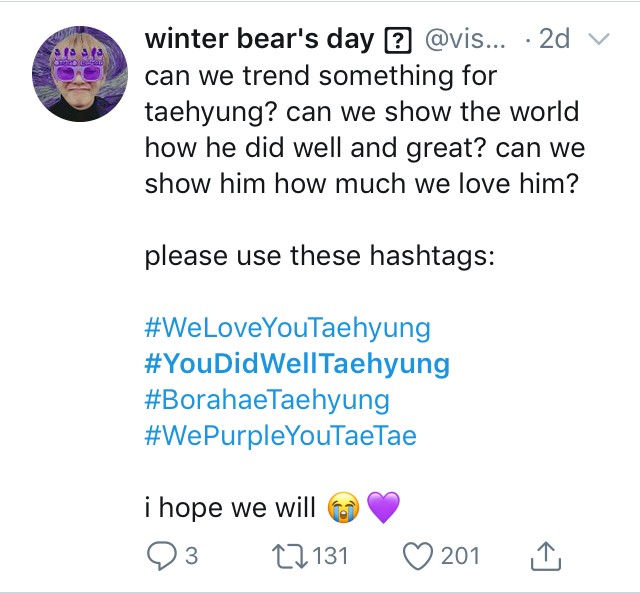Click the reply speech bubble icon

click(162, 556)
